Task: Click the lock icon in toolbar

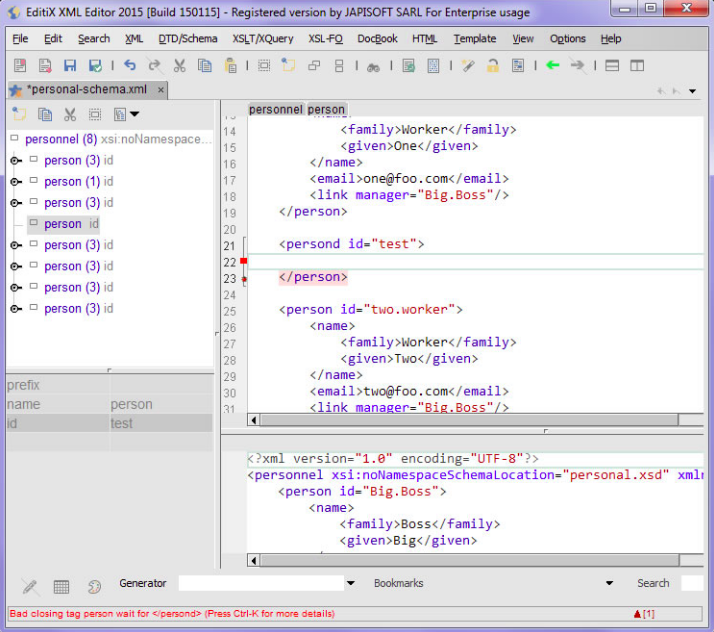Action: click(492, 66)
